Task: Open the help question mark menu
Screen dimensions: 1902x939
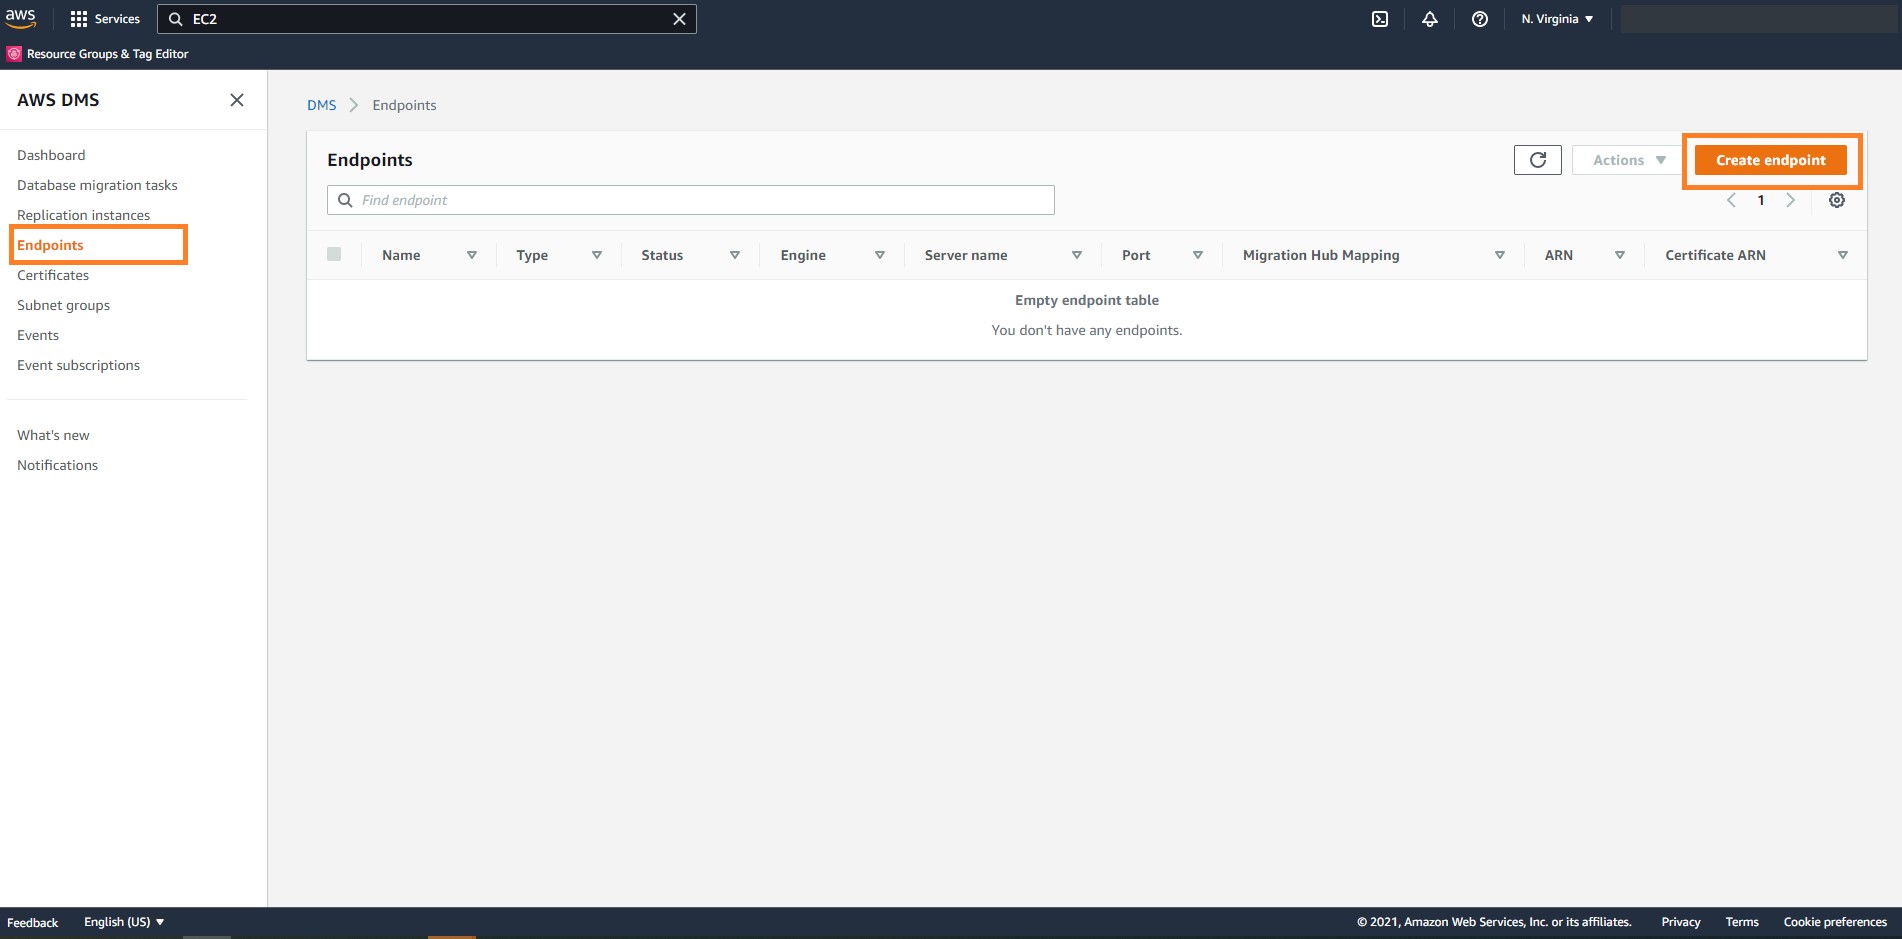Action: [1480, 19]
